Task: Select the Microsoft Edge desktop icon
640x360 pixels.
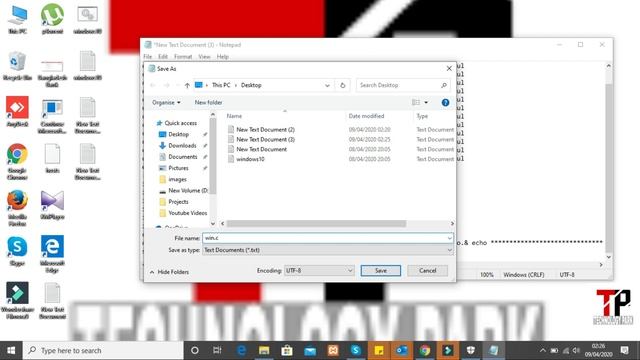Action: 52,254
